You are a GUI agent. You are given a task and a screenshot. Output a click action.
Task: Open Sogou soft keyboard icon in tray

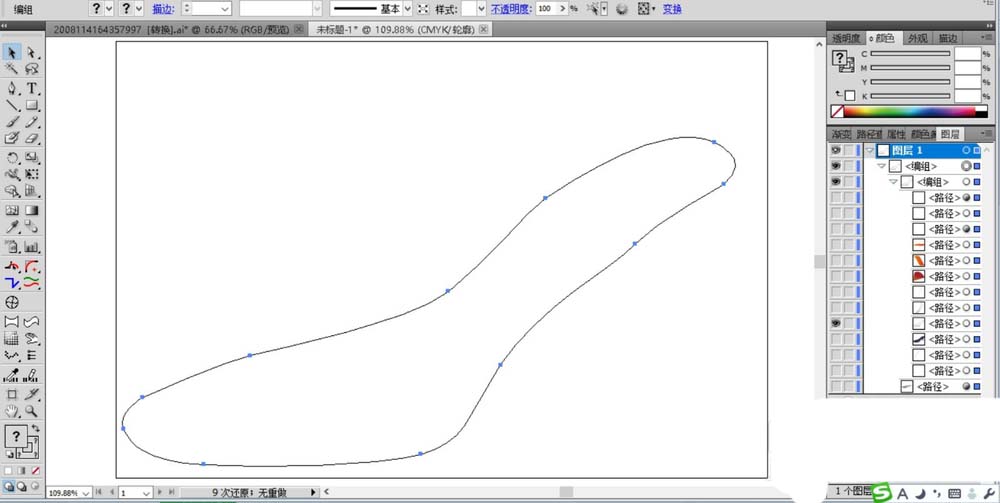955,493
